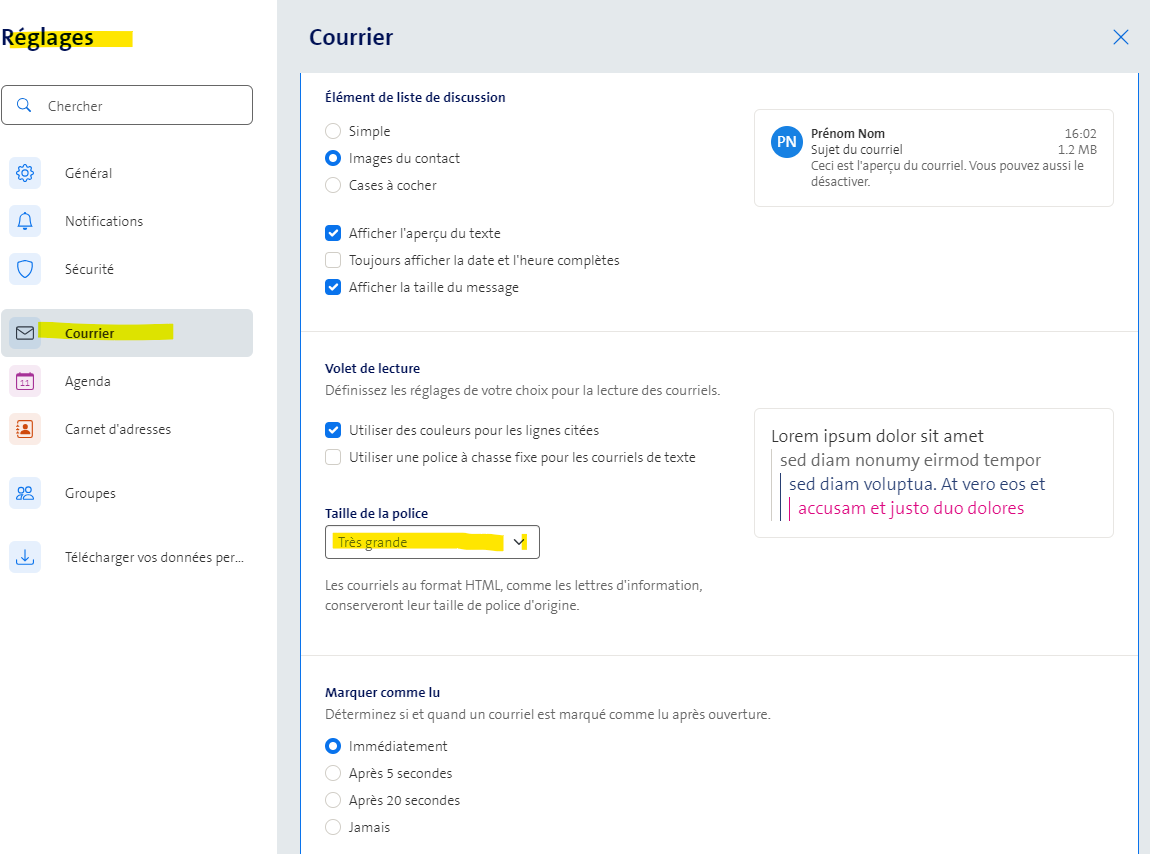Open the Taille de la police dropdown
Viewport: 1150px width, 854px height.
432,542
